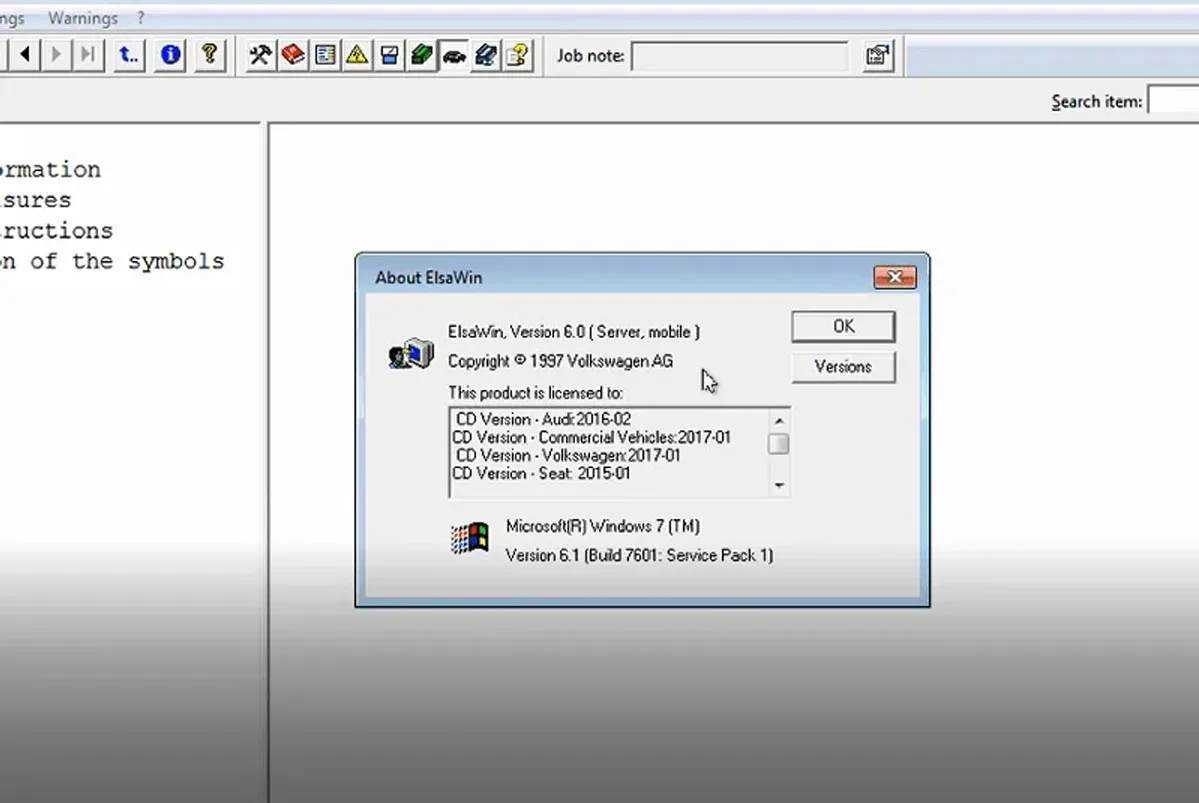Image resolution: width=1199 pixels, height=803 pixels.
Task: Select 'CD Version - Commercial Vehicles:2017-01' line
Action: [591, 437]
